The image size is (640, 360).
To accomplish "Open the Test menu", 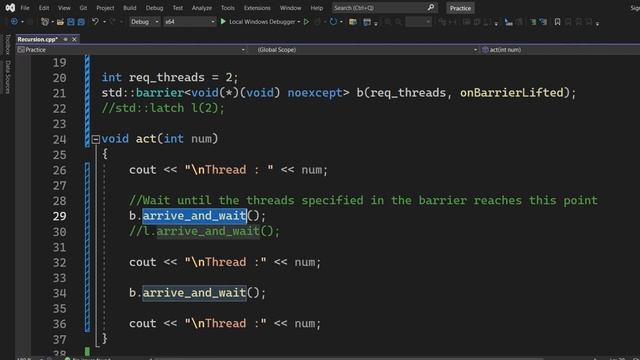I will click(178, 8).
